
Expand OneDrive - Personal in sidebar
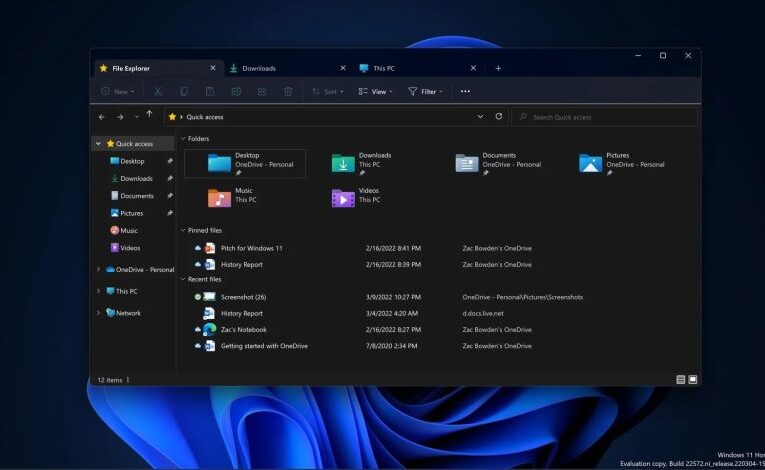coord(99,269)
